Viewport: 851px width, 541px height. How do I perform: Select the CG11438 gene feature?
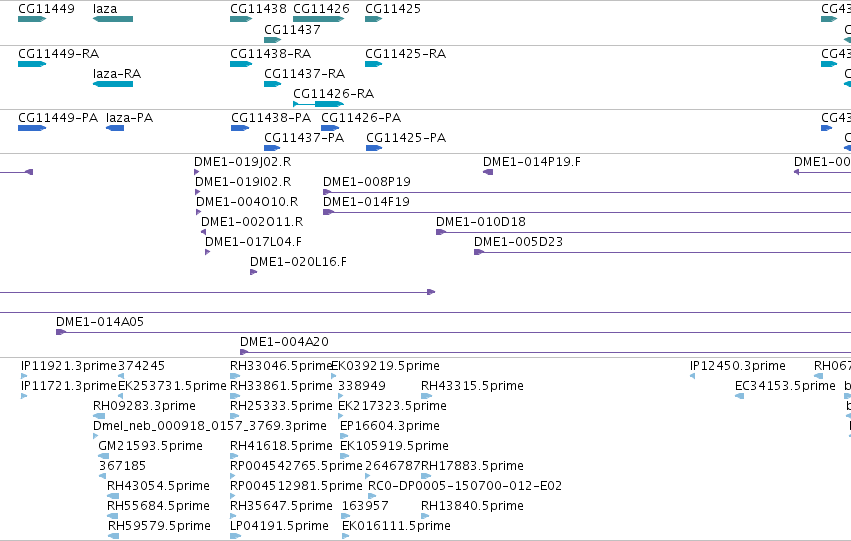(x=241, y=19)
